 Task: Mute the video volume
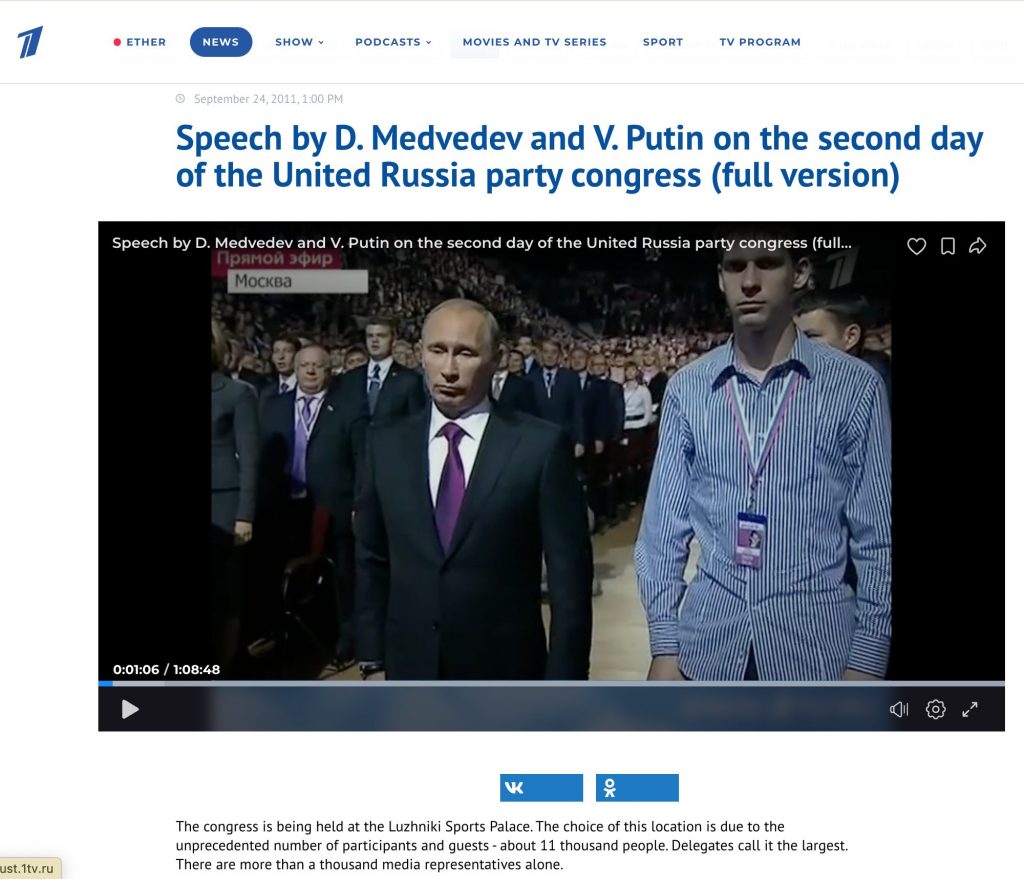[x=899, y=709]
